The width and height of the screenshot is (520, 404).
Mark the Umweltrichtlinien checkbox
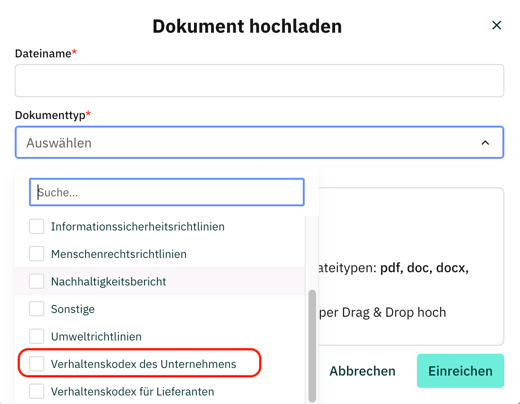(x=36, y=336)
